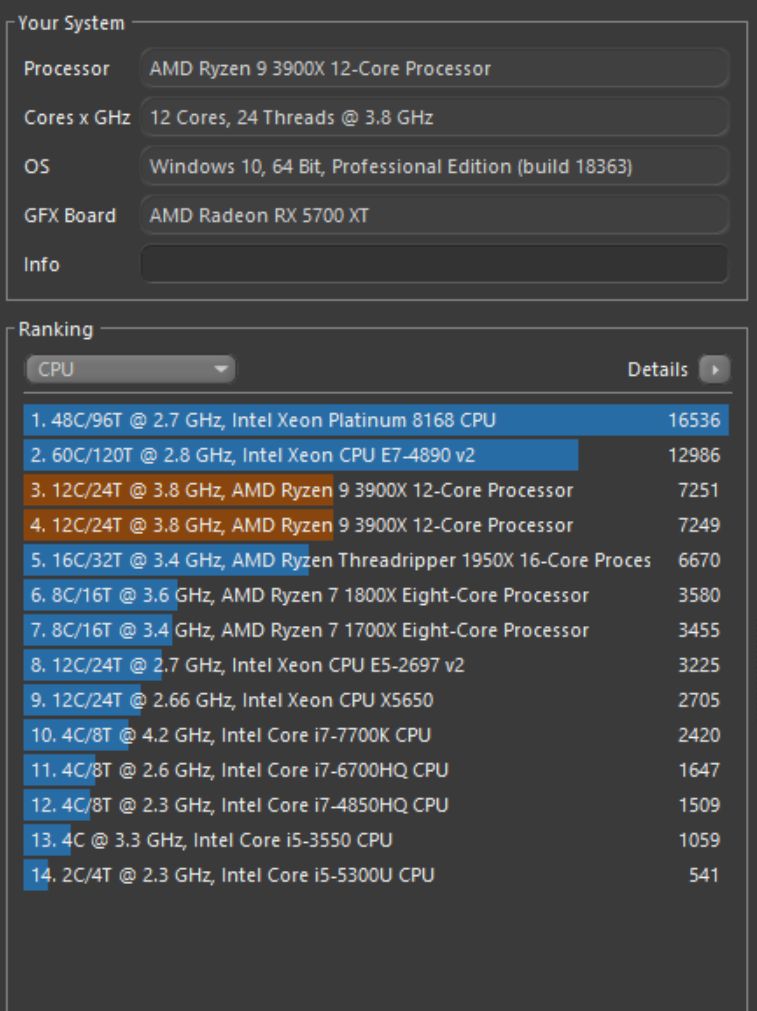Select rank 4 Ryzen 9 3900X row scoring 7249
Viewport: 757px width, 1011px height.
[x=377, y=525]
